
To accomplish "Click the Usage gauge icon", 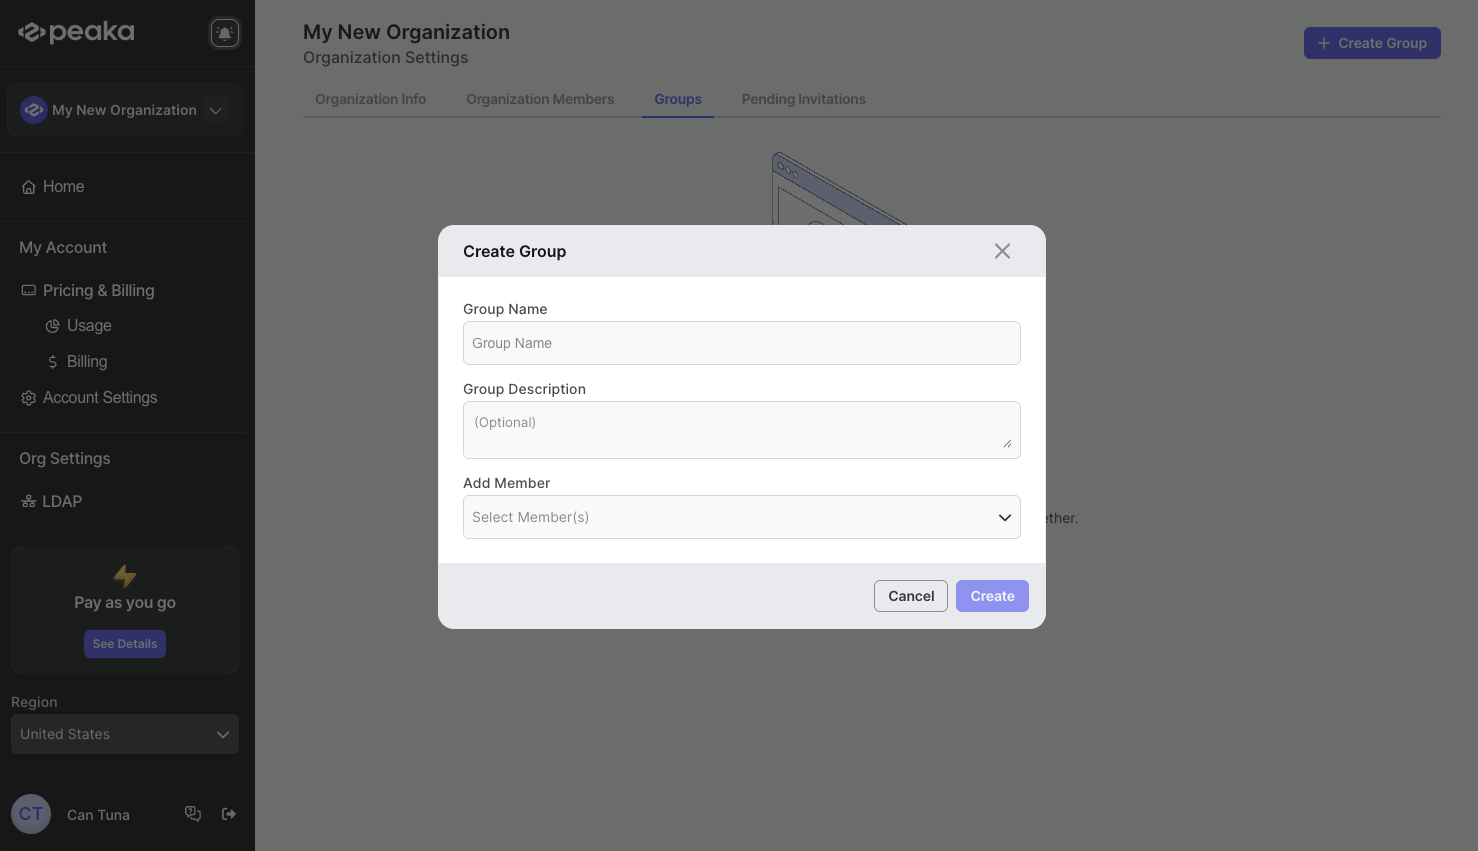I will [53, 325].
